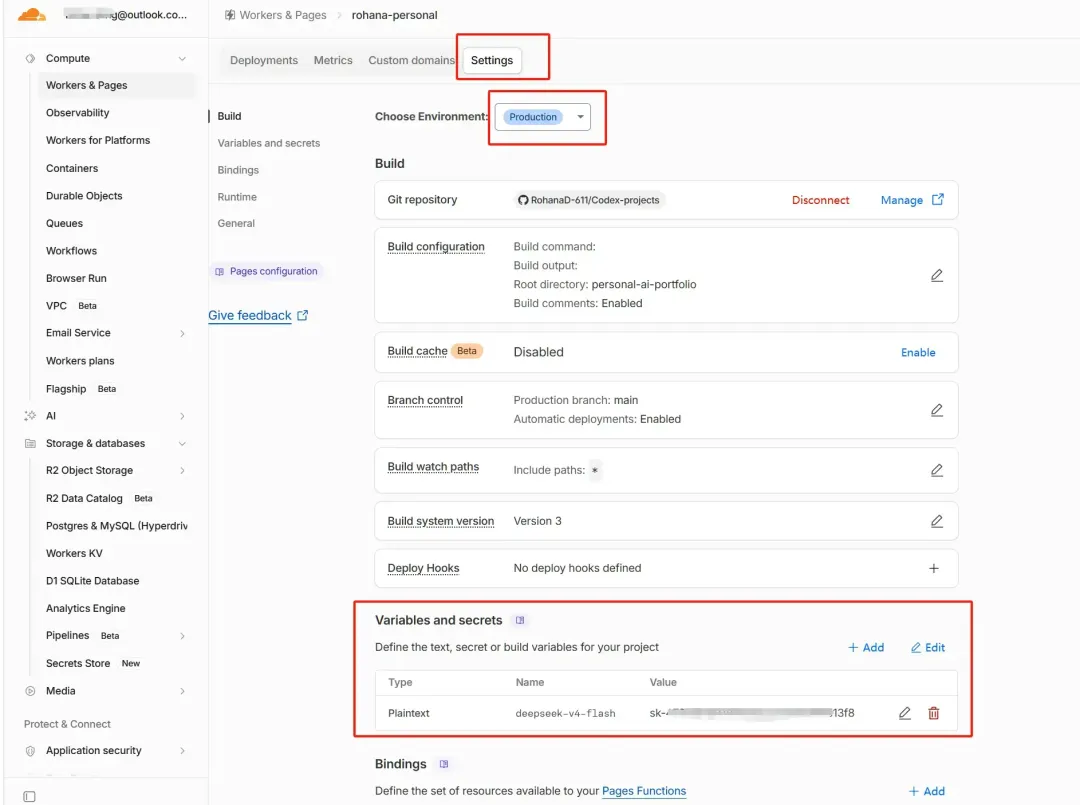
Task: Edit the deepseek-v4-flash variable pencil icon
Action: [905, 713]
